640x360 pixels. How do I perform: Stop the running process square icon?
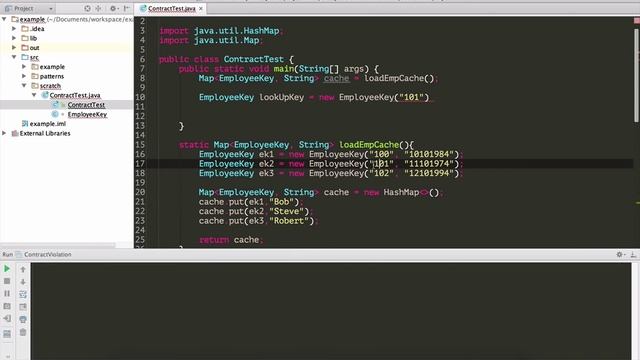(7, 281)
